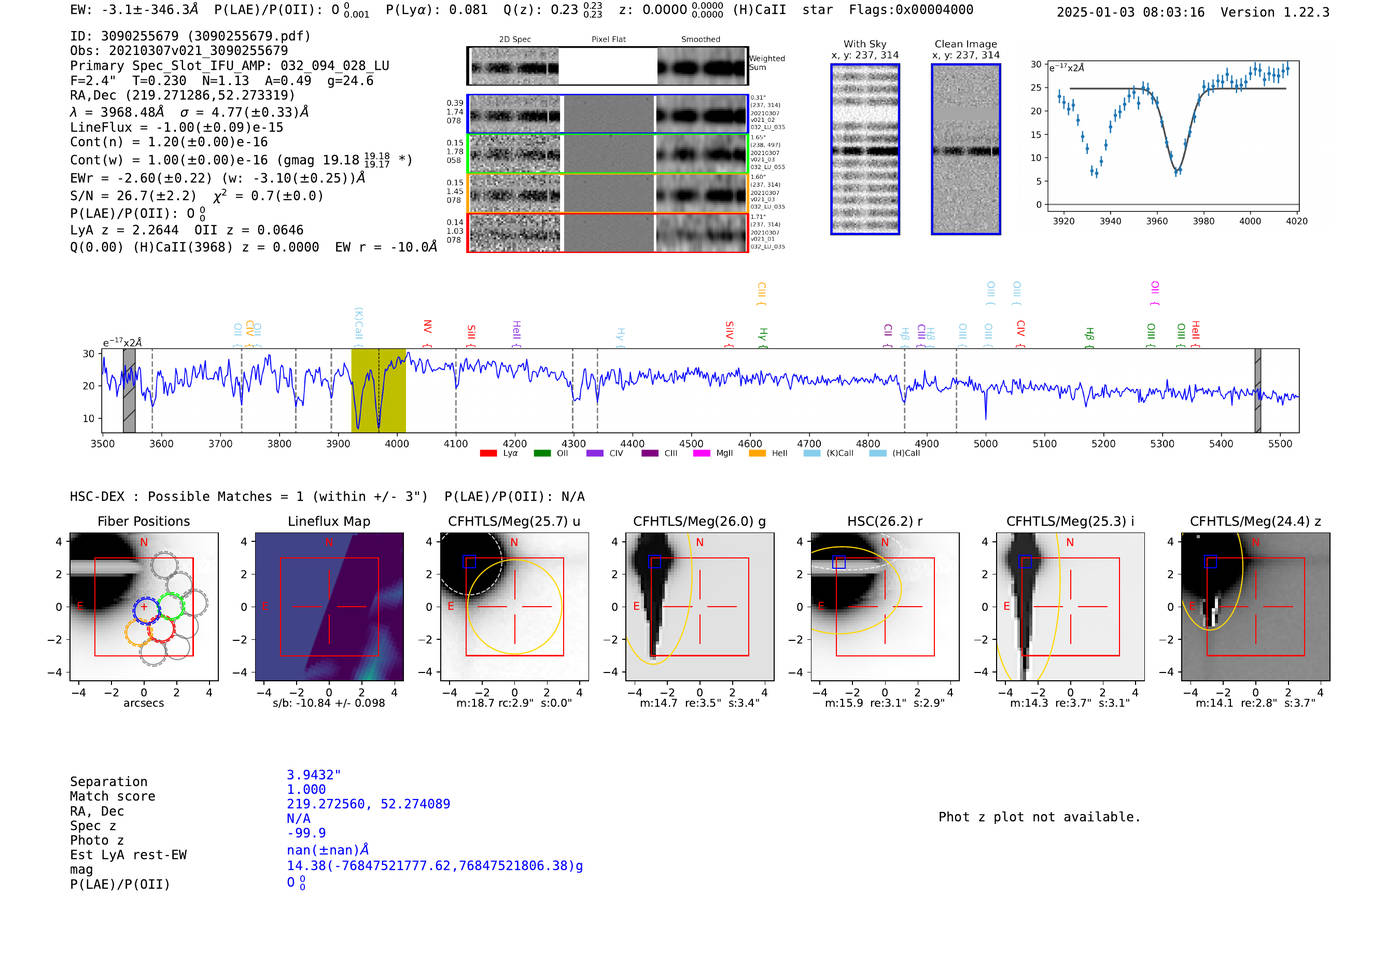
Task: Click the orange HeII legend swatch
Action: 757,453
